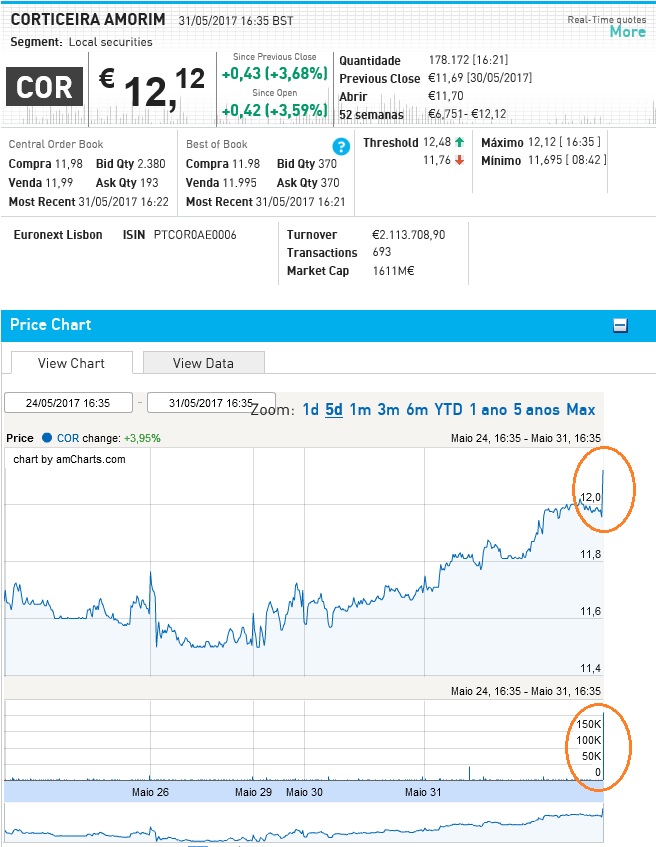Click the green upper threshold arrow
Image resolution: width=656 pixels, height=847 pixels.
(x=459, y=142)
